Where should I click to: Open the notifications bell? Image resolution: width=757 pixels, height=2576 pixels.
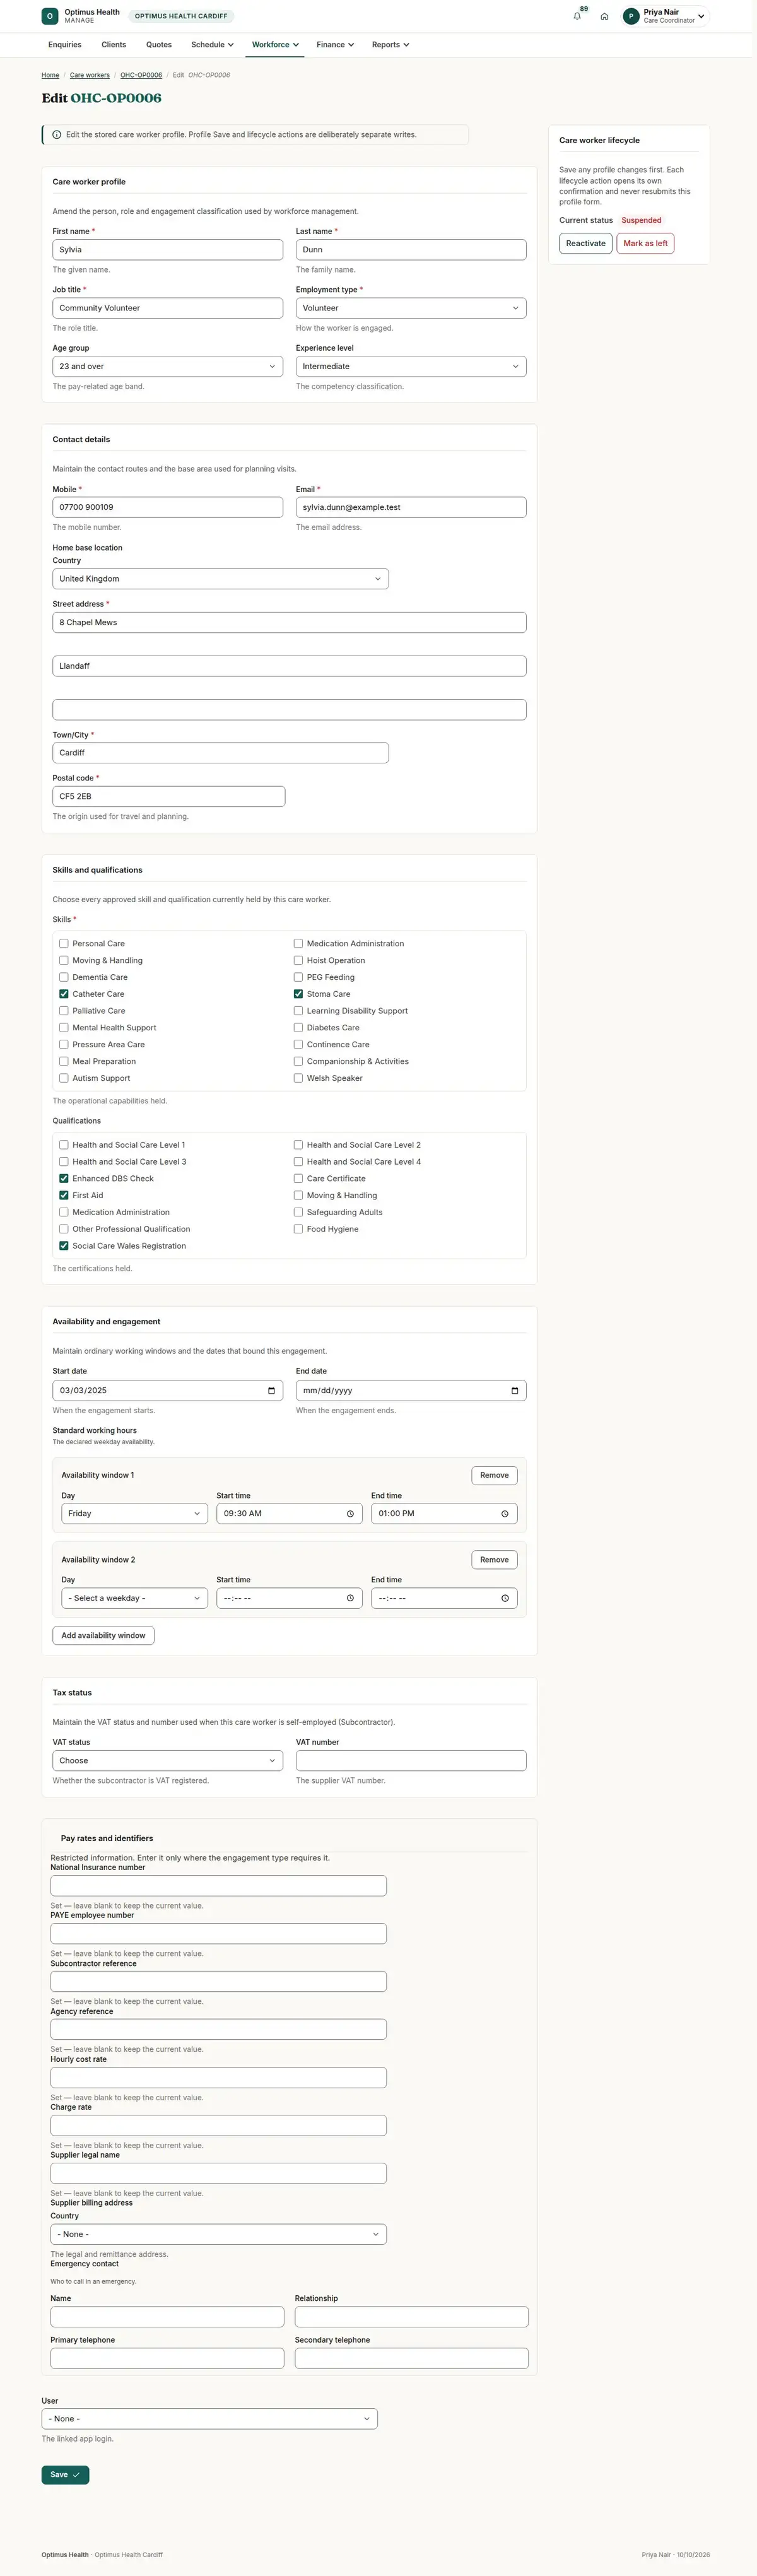(577, 16)
